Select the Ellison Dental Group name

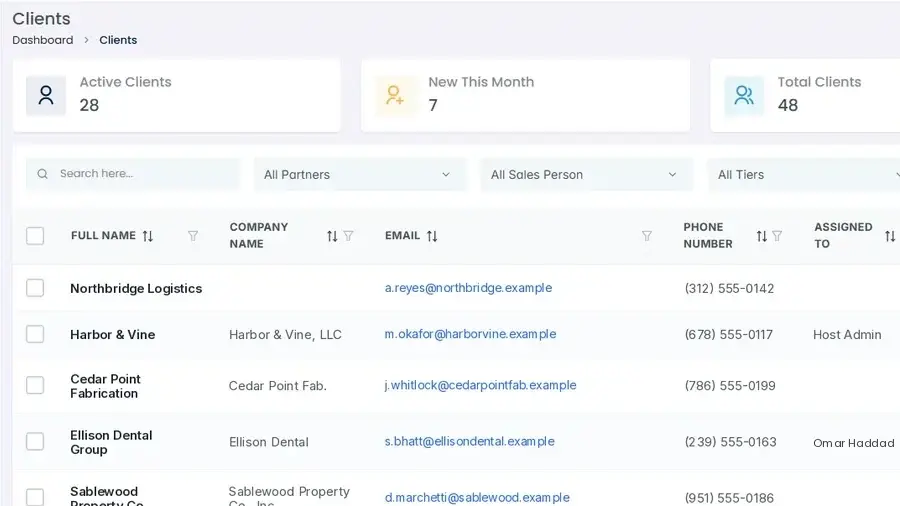111,442
